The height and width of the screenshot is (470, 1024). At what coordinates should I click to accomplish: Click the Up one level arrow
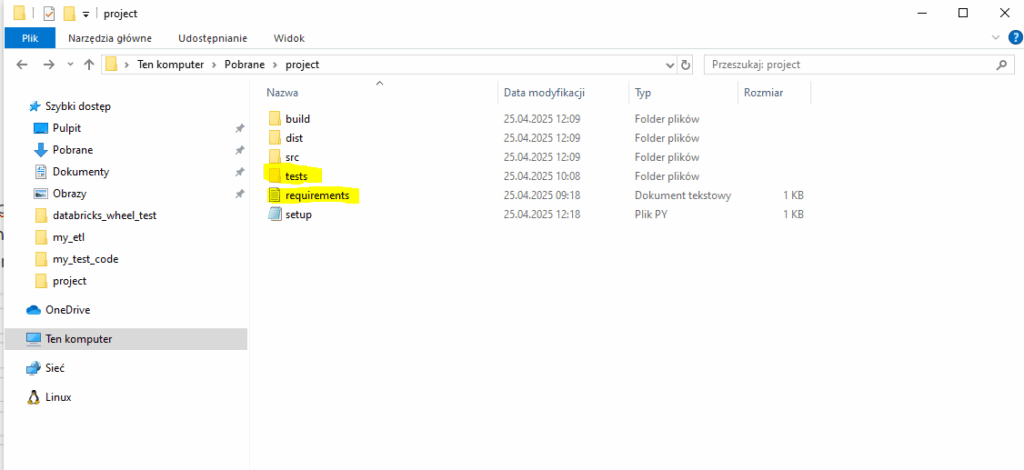tap(89, 65)
